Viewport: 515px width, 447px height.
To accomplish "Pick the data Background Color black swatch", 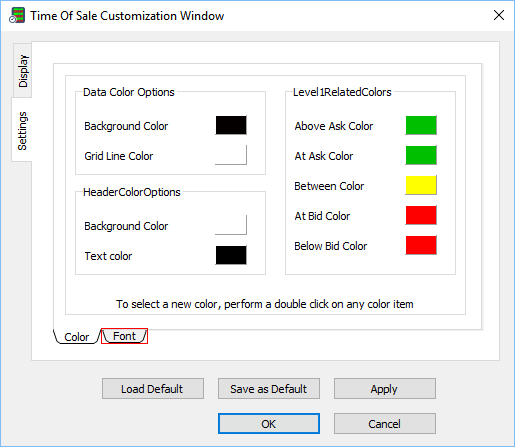I will 231,125.
